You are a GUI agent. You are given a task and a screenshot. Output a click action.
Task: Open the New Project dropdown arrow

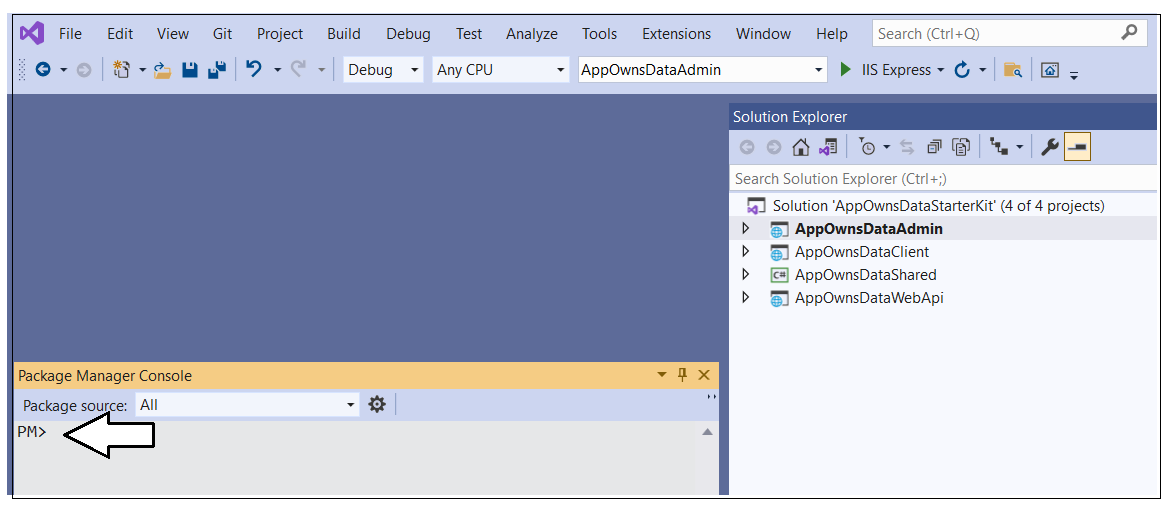(x=142, y=70)
